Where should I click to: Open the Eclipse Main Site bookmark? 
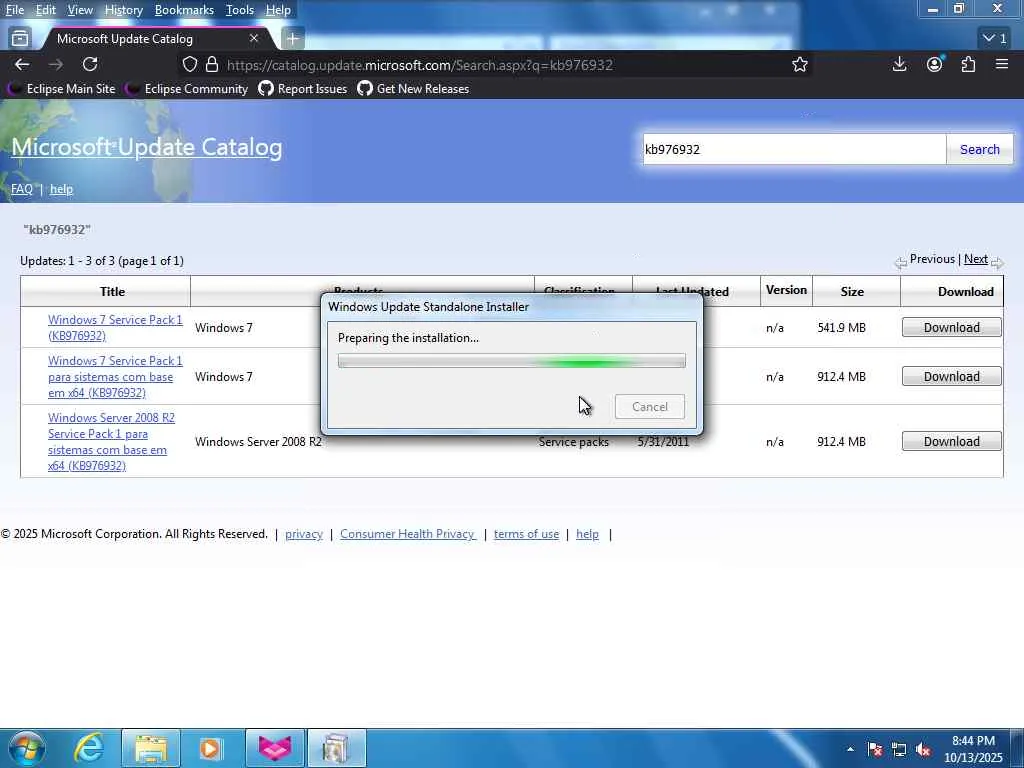[62, 89]
